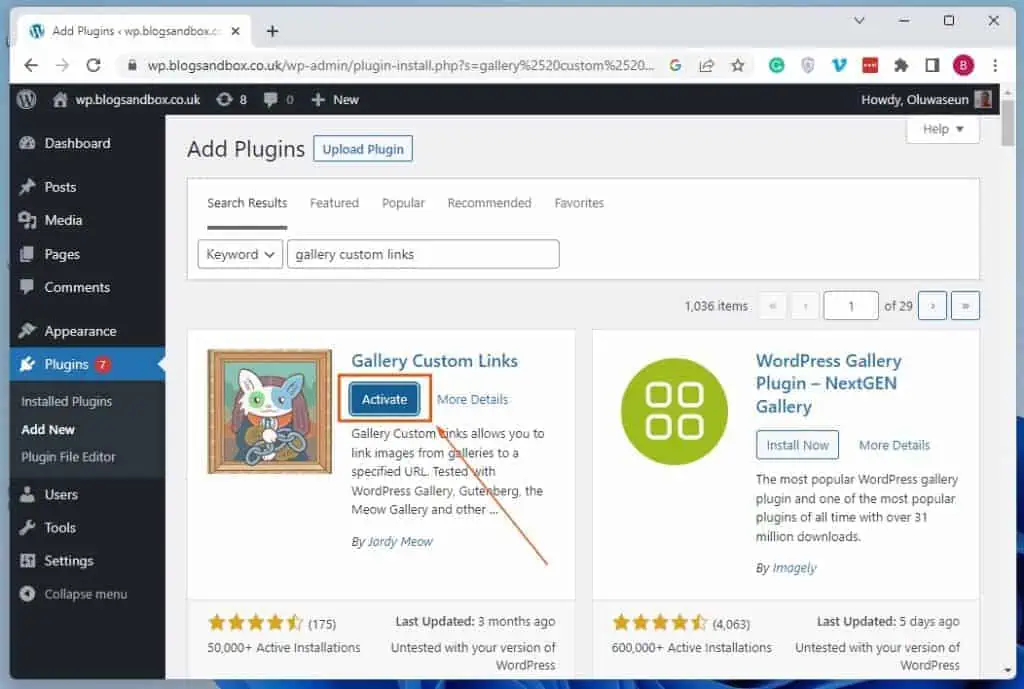Select the Media library icon in sidebar
The width and height of the screenshot is (1024, 689).
pos(26,220)
